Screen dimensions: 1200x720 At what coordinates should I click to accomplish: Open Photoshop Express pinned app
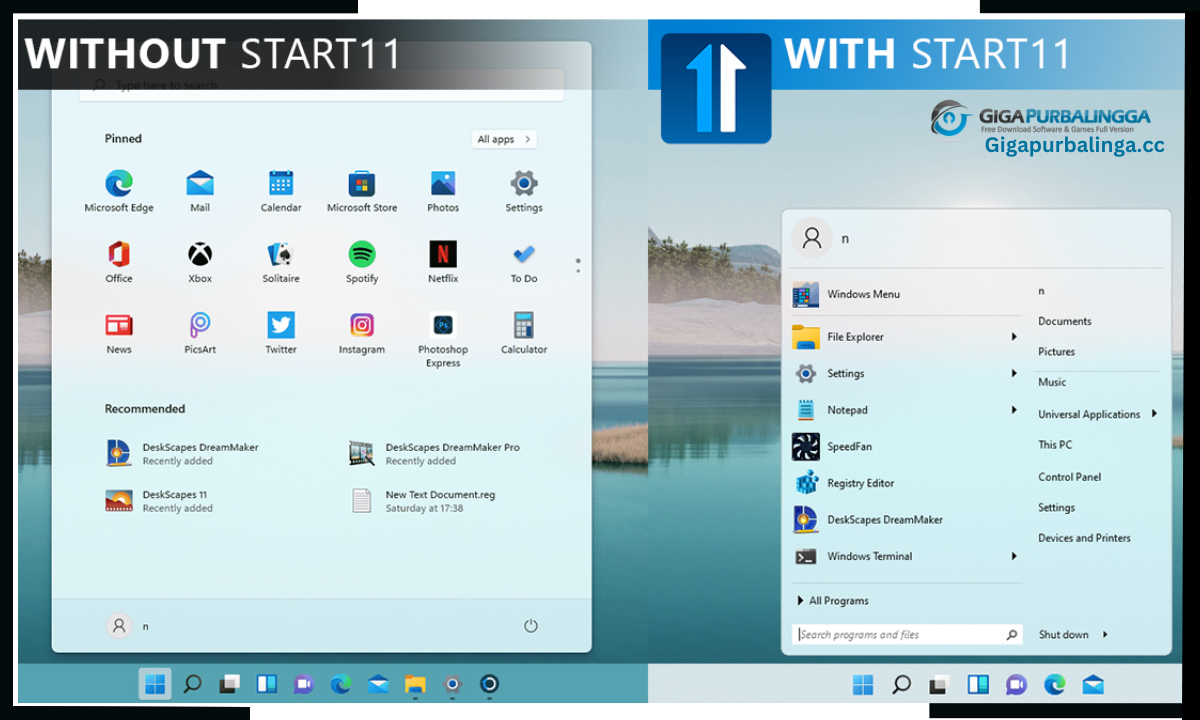(443, 340)
